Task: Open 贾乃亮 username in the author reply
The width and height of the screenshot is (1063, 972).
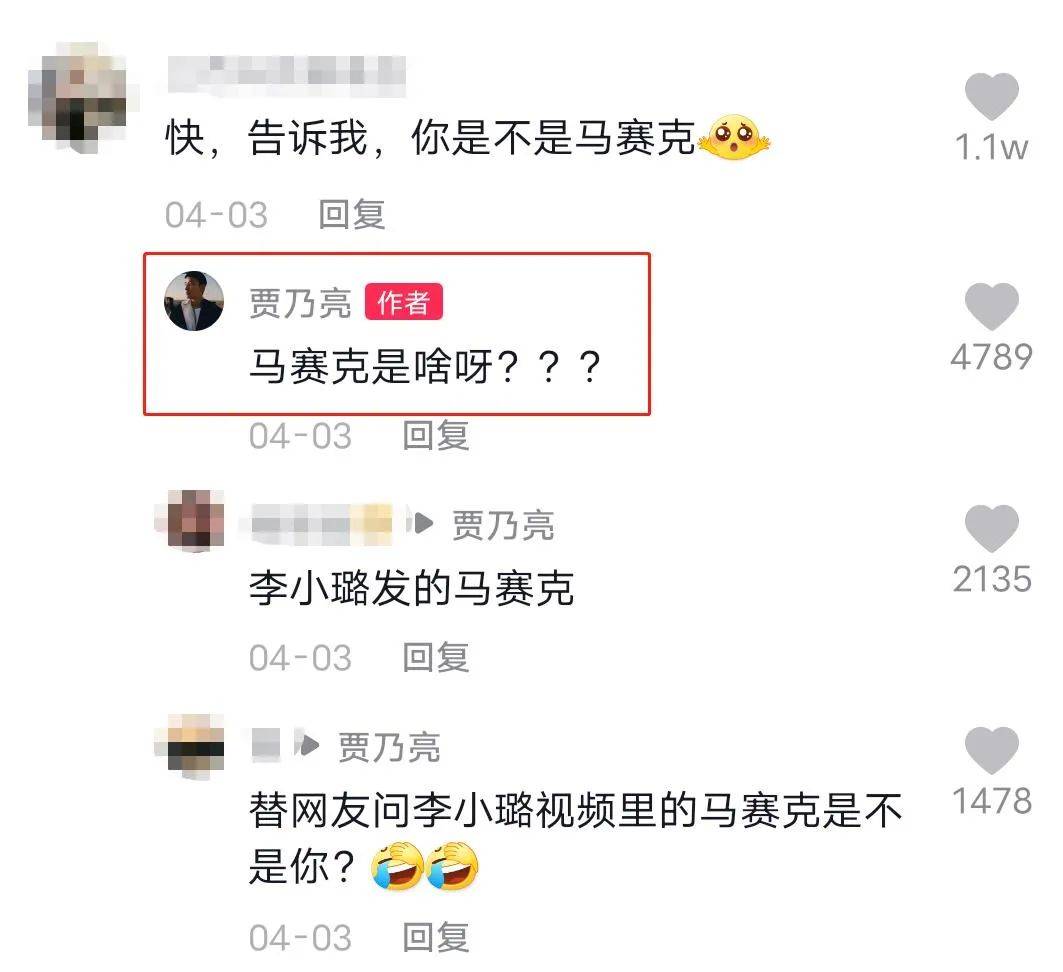Action: coord(300,302)
